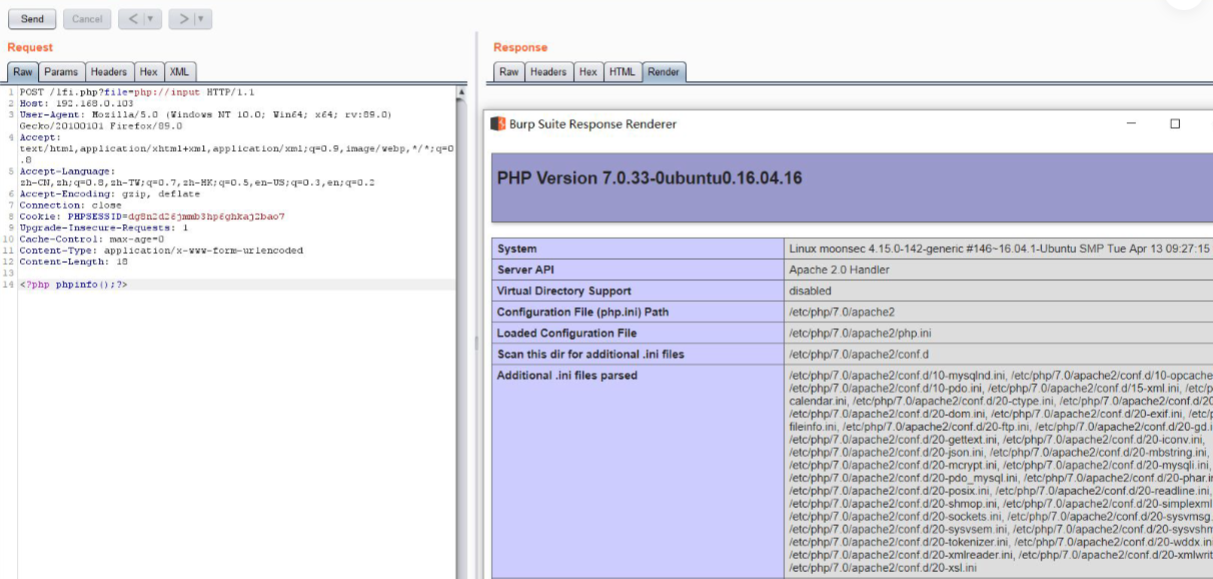The width and height of the screenshot is (1213, 579).
Task: Go forward to next request with right arrow
Action: (x=183, y=19)
